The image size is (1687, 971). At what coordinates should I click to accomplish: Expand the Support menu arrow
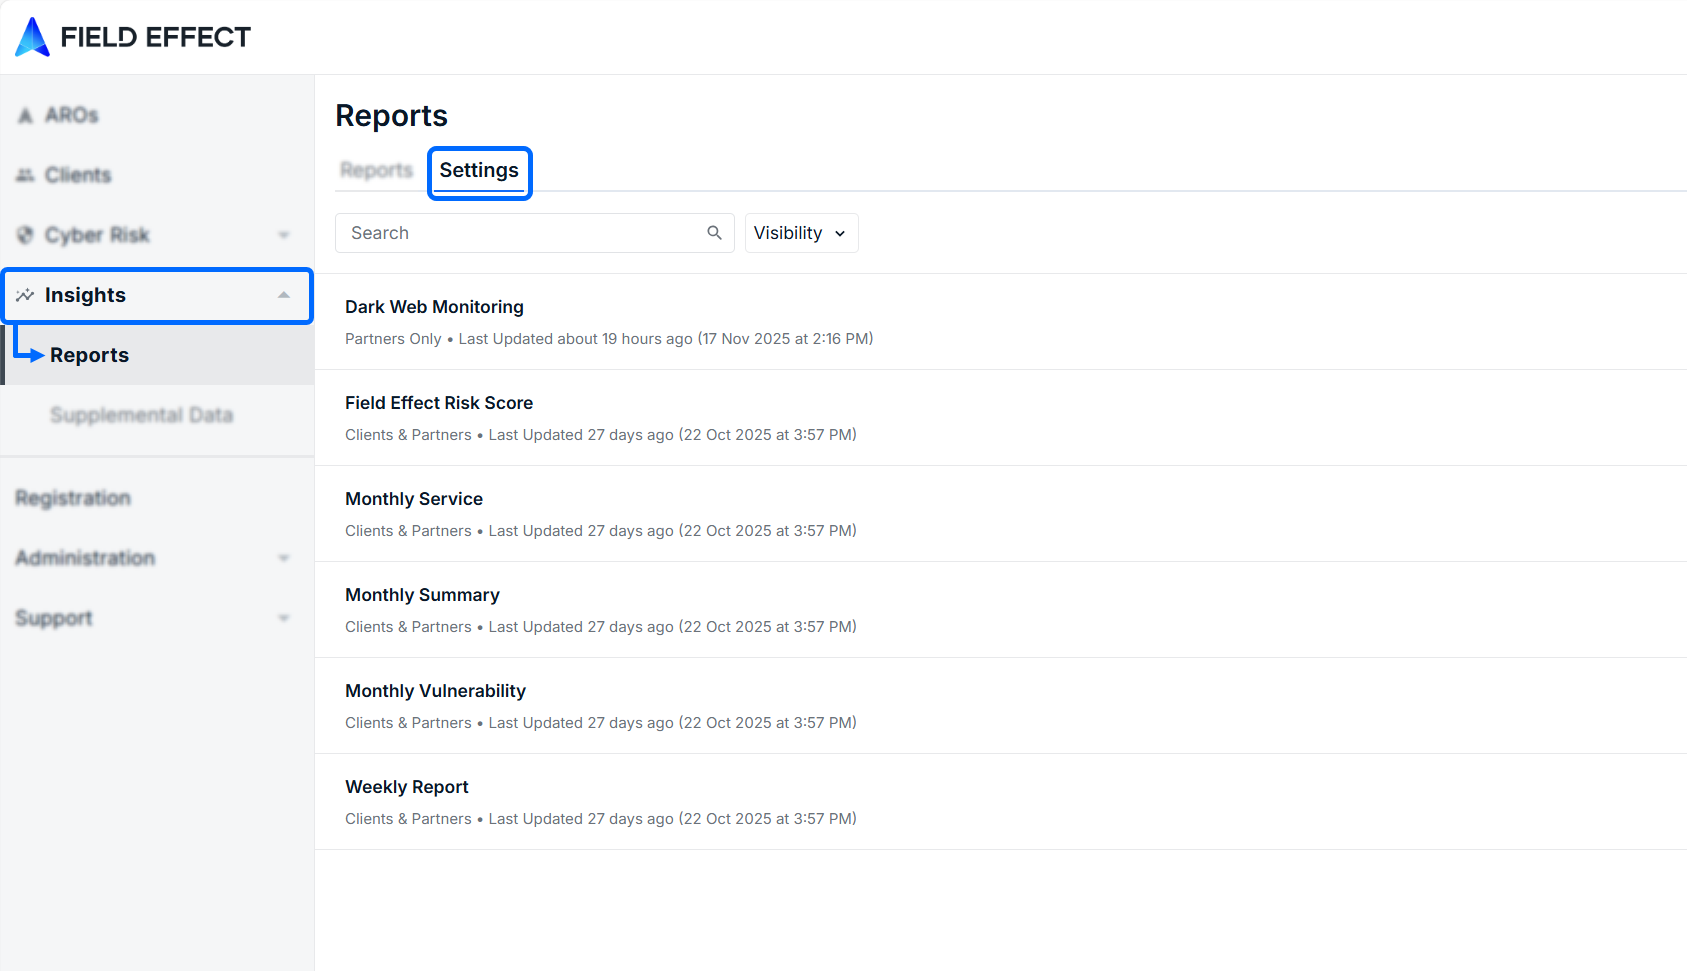click(x=284, y=618)
